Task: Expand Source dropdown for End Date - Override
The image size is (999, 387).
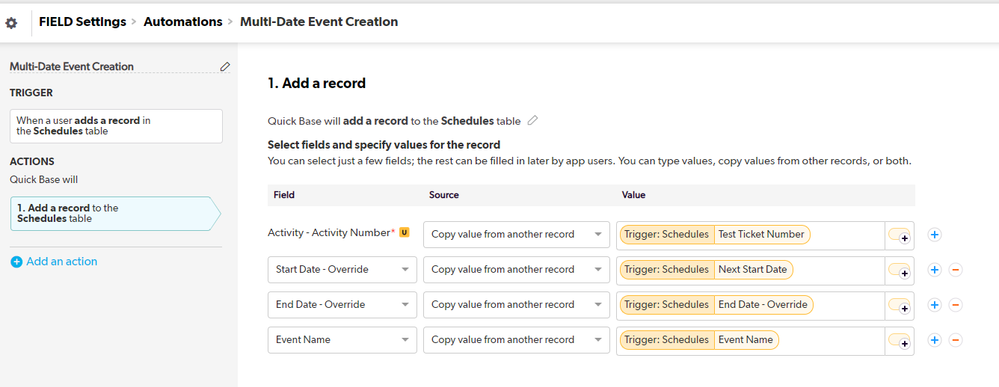Action: pyautogui.click(x=517, y=305)
